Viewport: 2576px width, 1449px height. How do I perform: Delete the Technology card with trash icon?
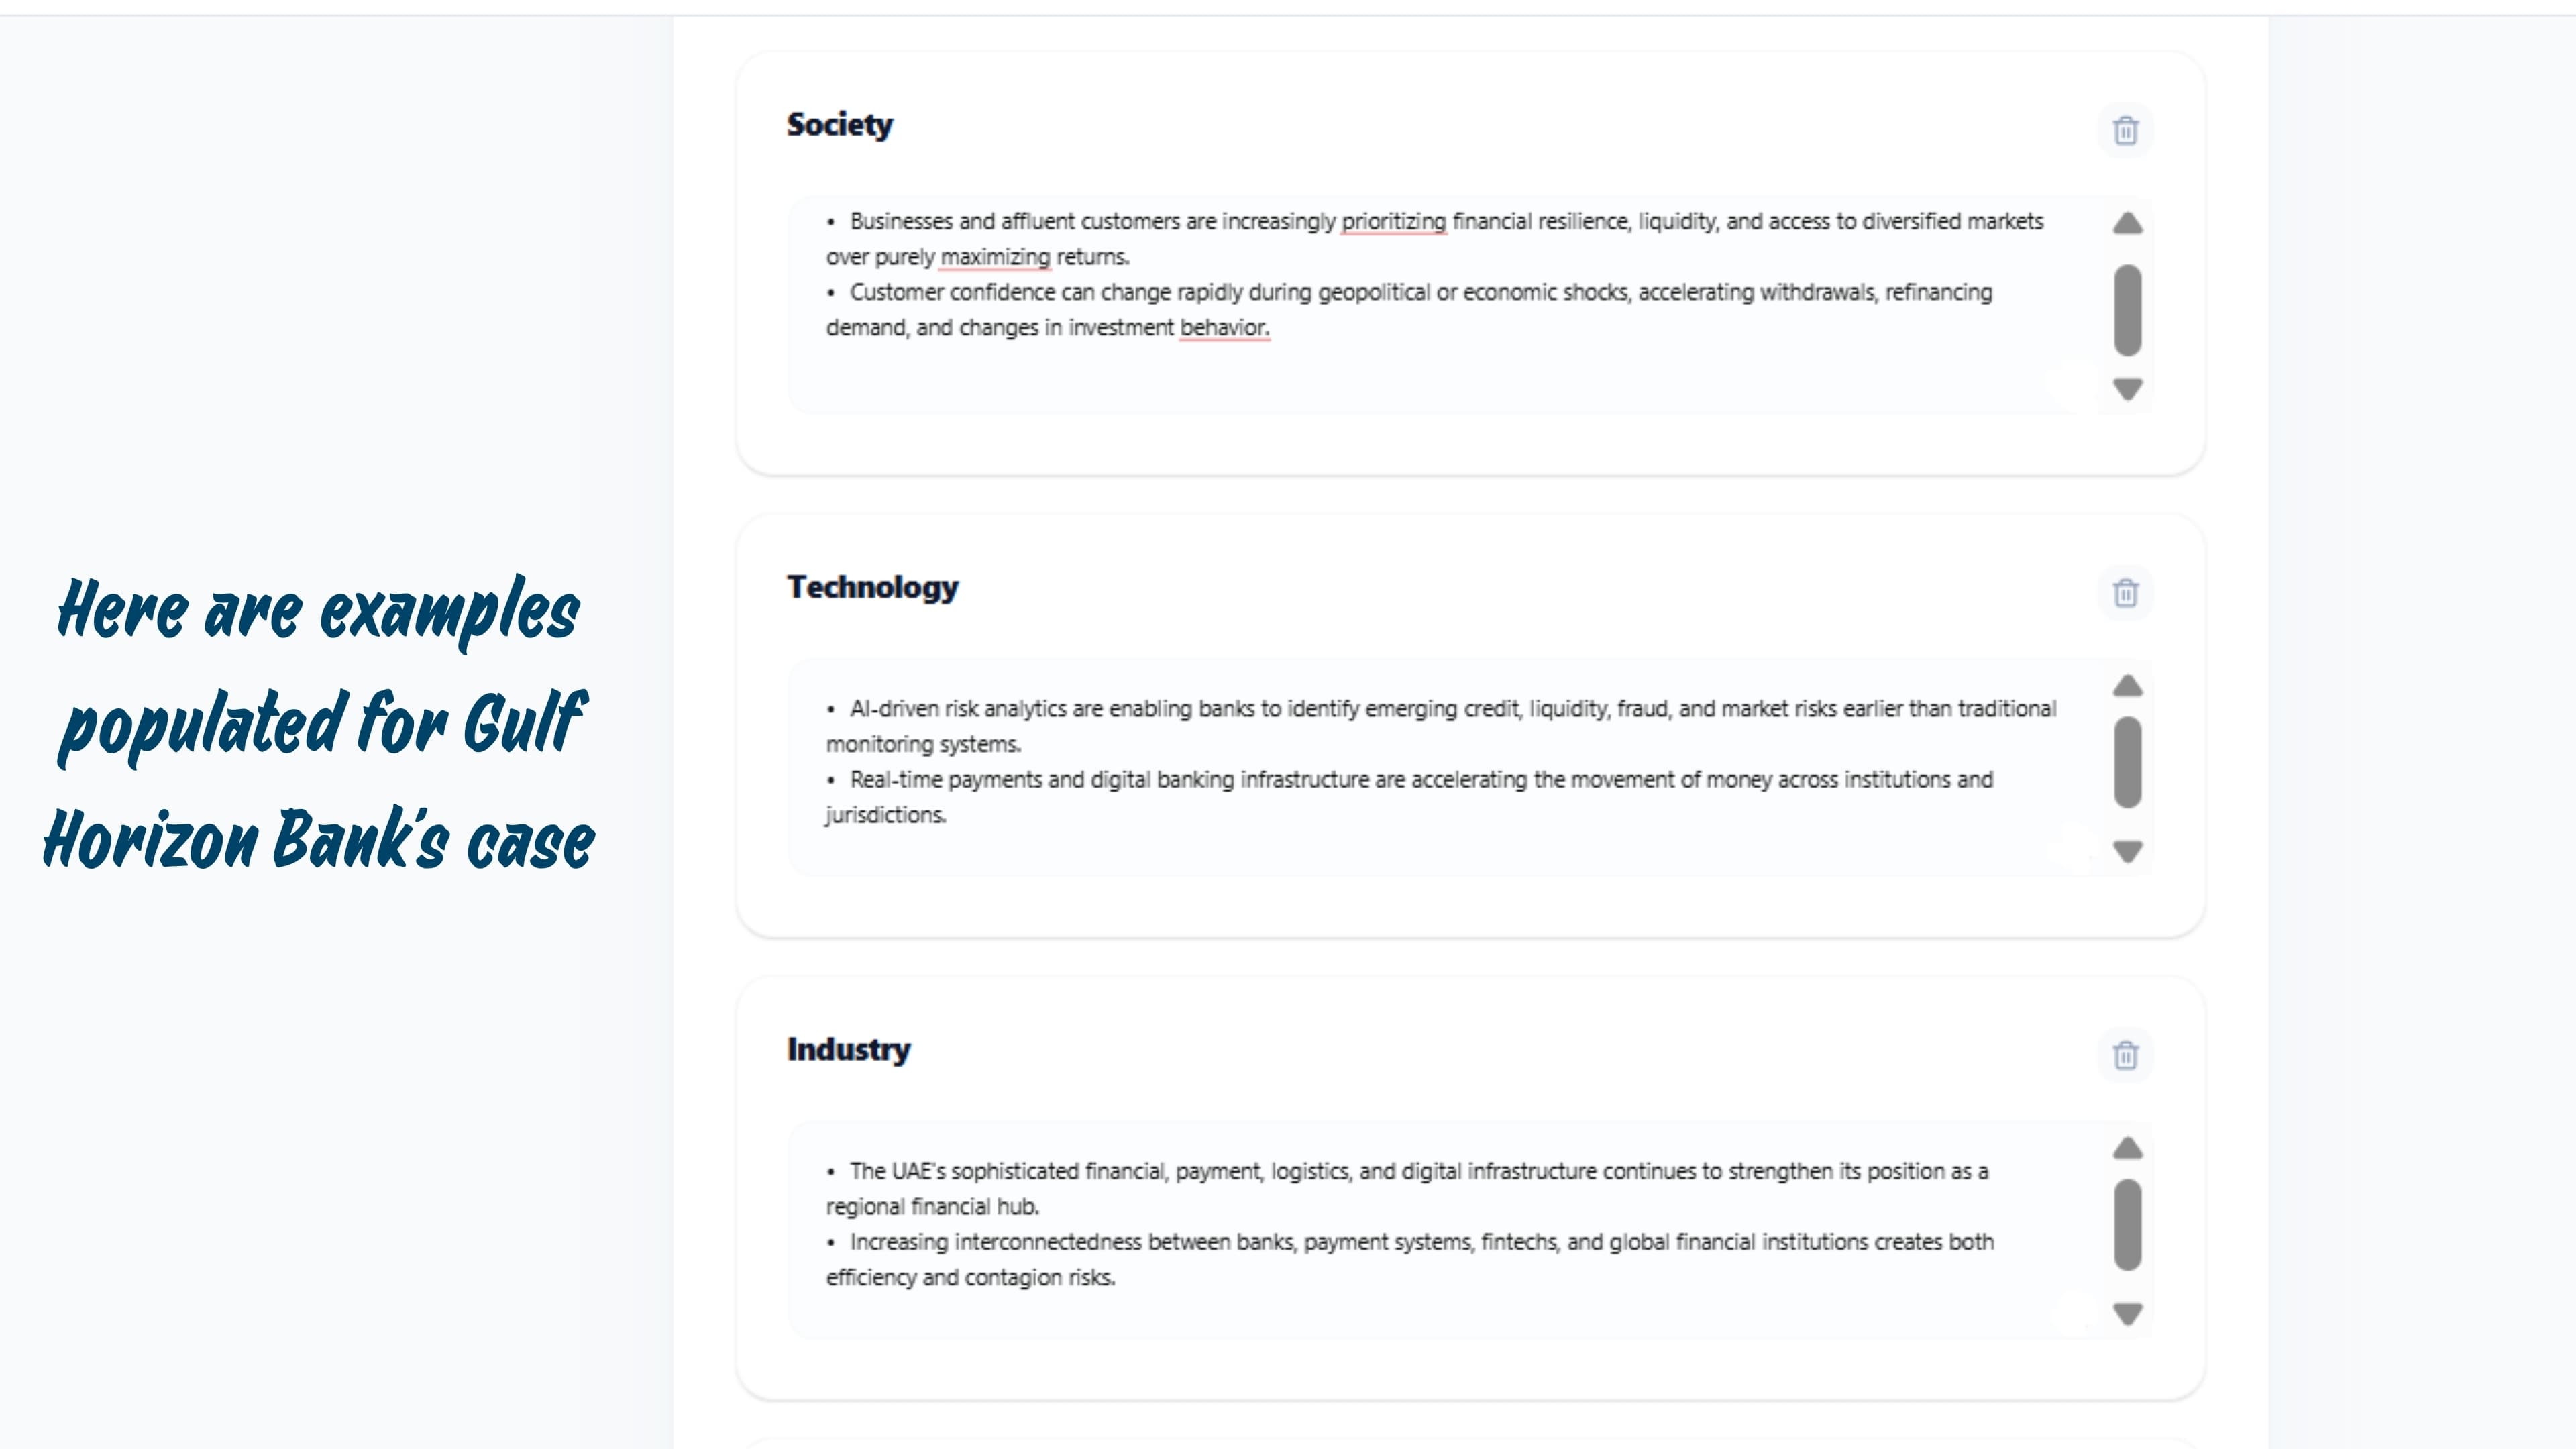coord(2125,593)
